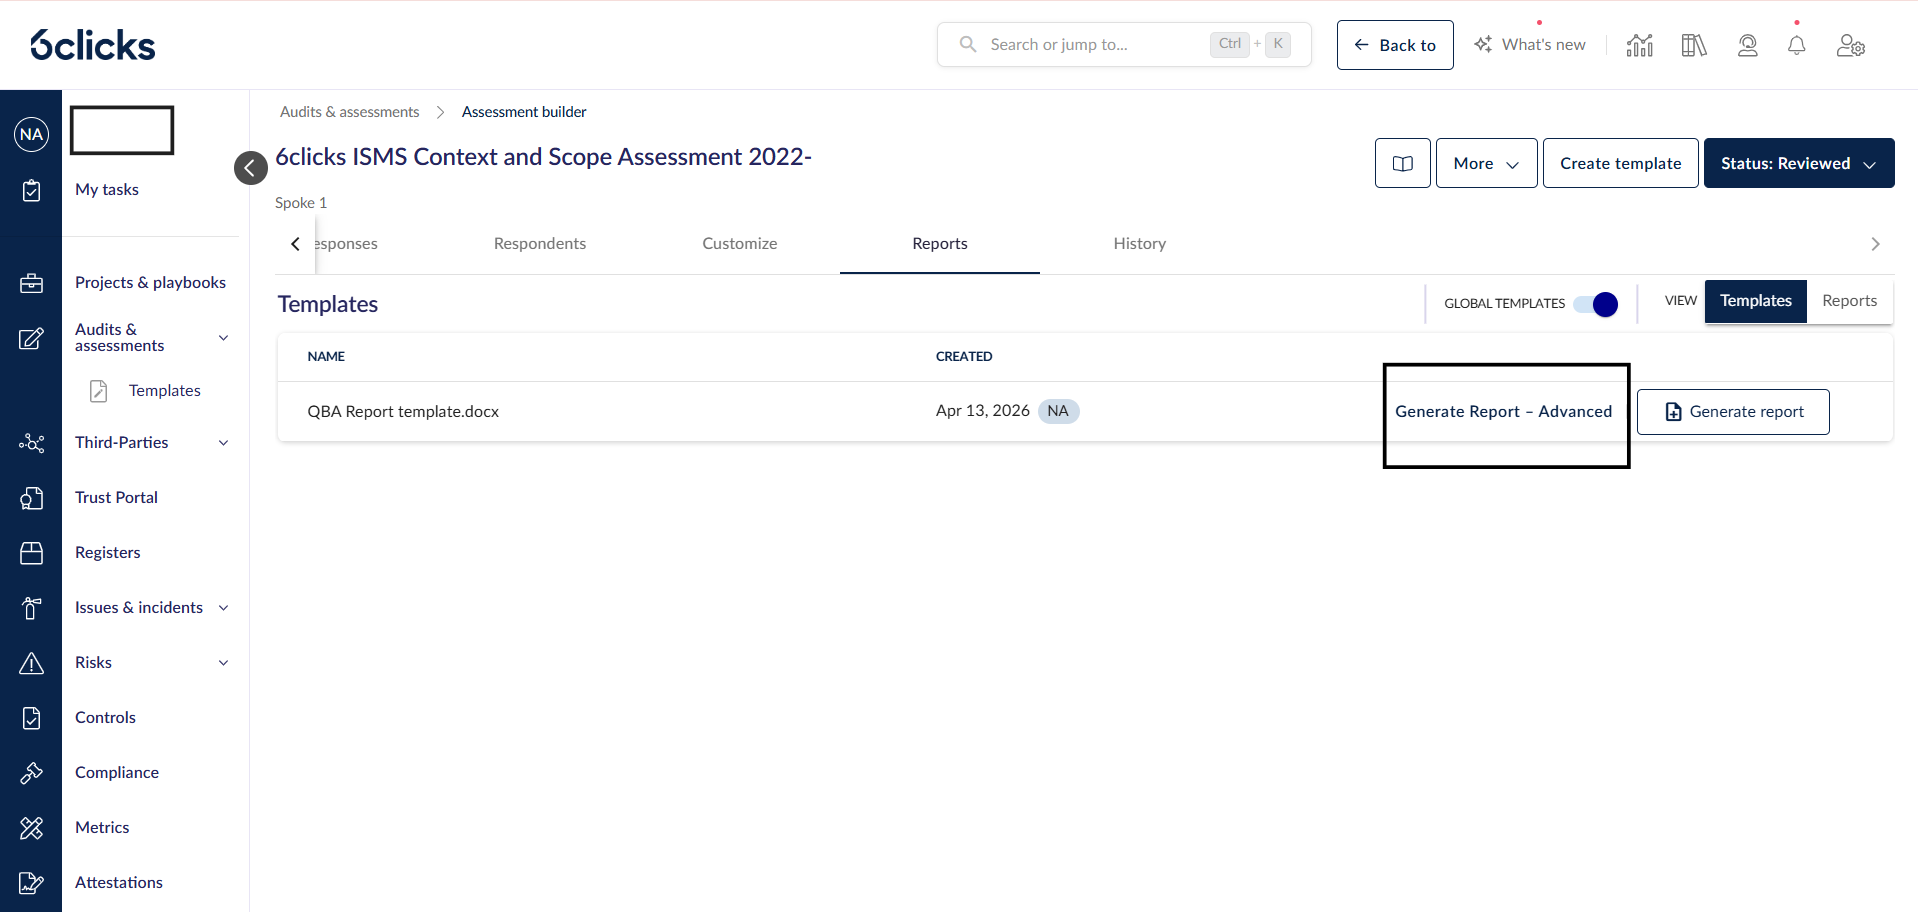
Task: Open the book icon beside the More button
Action: coord(1402,162)
